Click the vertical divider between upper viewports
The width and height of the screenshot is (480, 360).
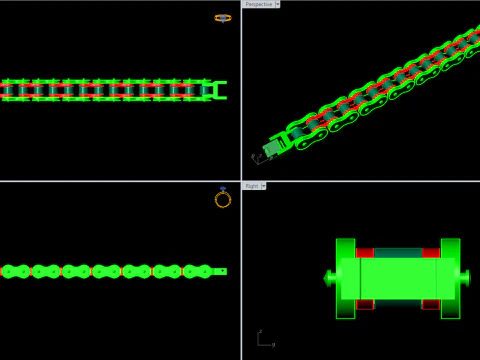[241, 90]
